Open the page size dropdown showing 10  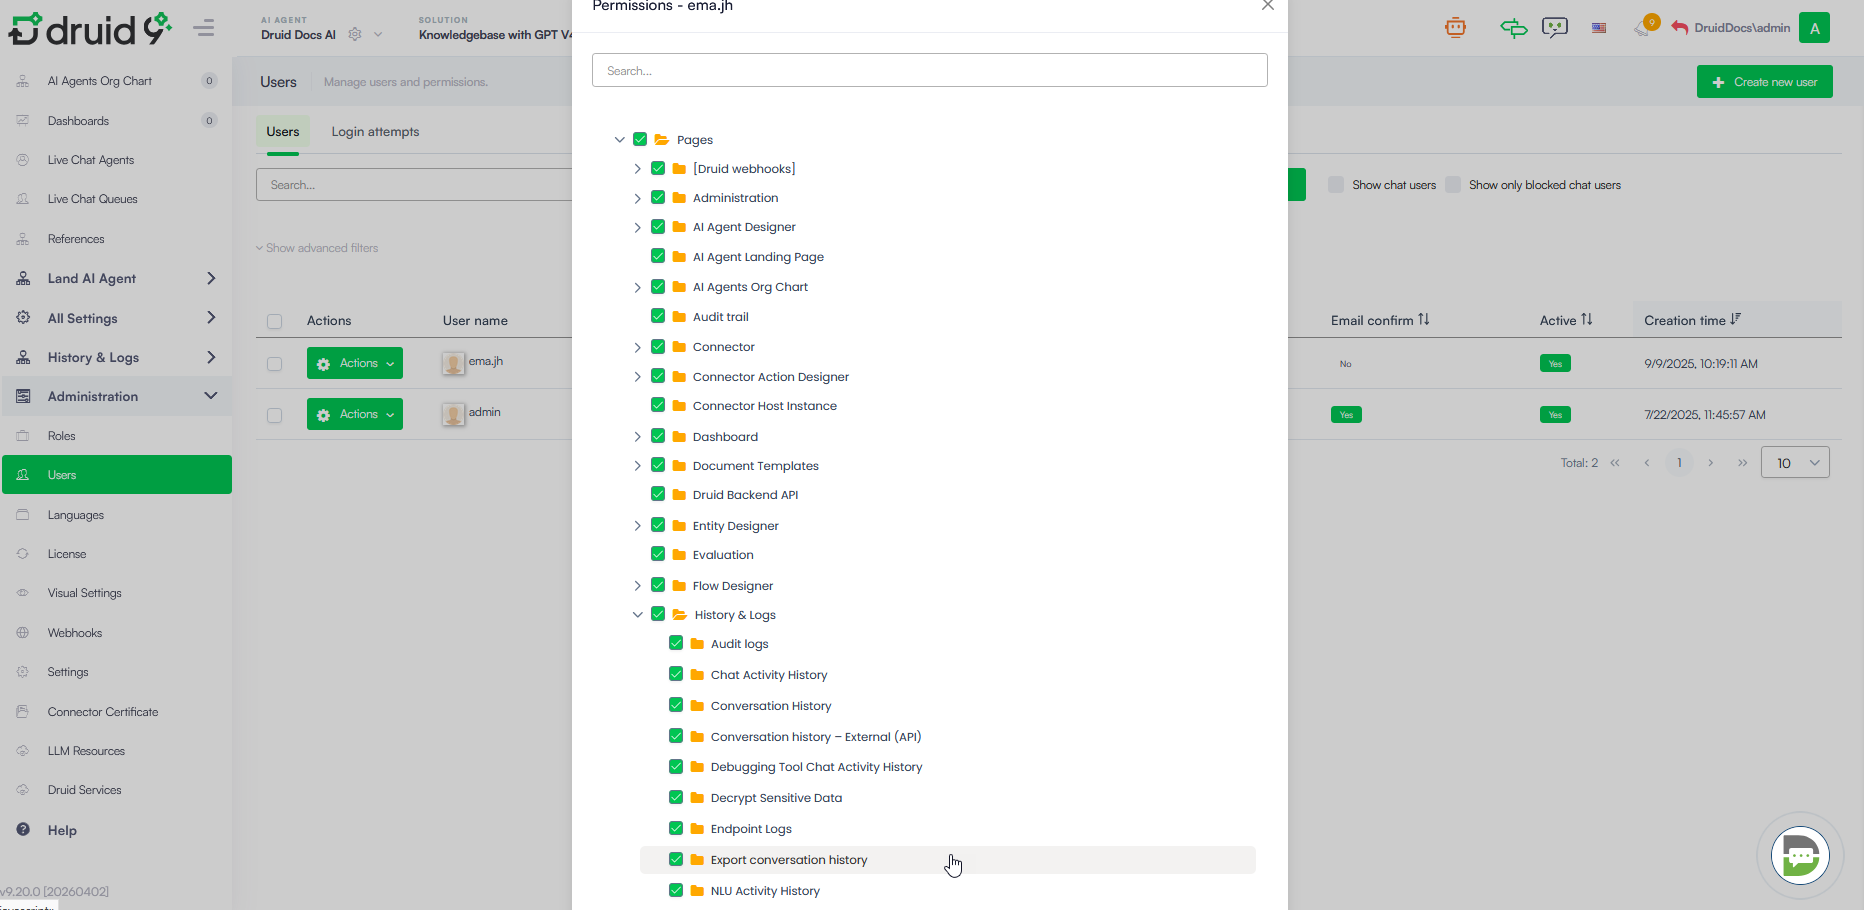click(1795, 463)
